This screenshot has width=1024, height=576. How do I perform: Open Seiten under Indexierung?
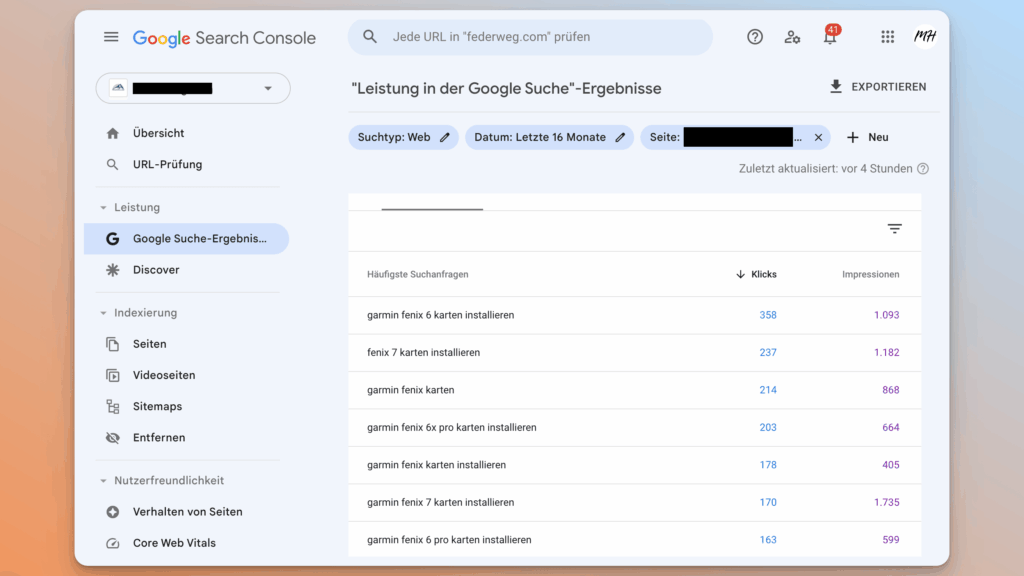[150, 344]
